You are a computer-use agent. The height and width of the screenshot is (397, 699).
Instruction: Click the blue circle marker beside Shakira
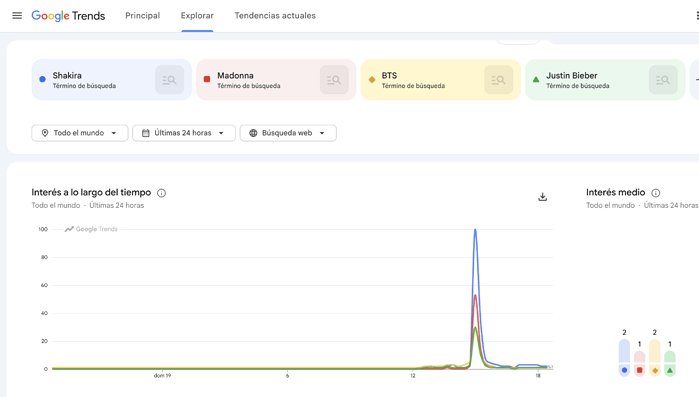point(42,79)
